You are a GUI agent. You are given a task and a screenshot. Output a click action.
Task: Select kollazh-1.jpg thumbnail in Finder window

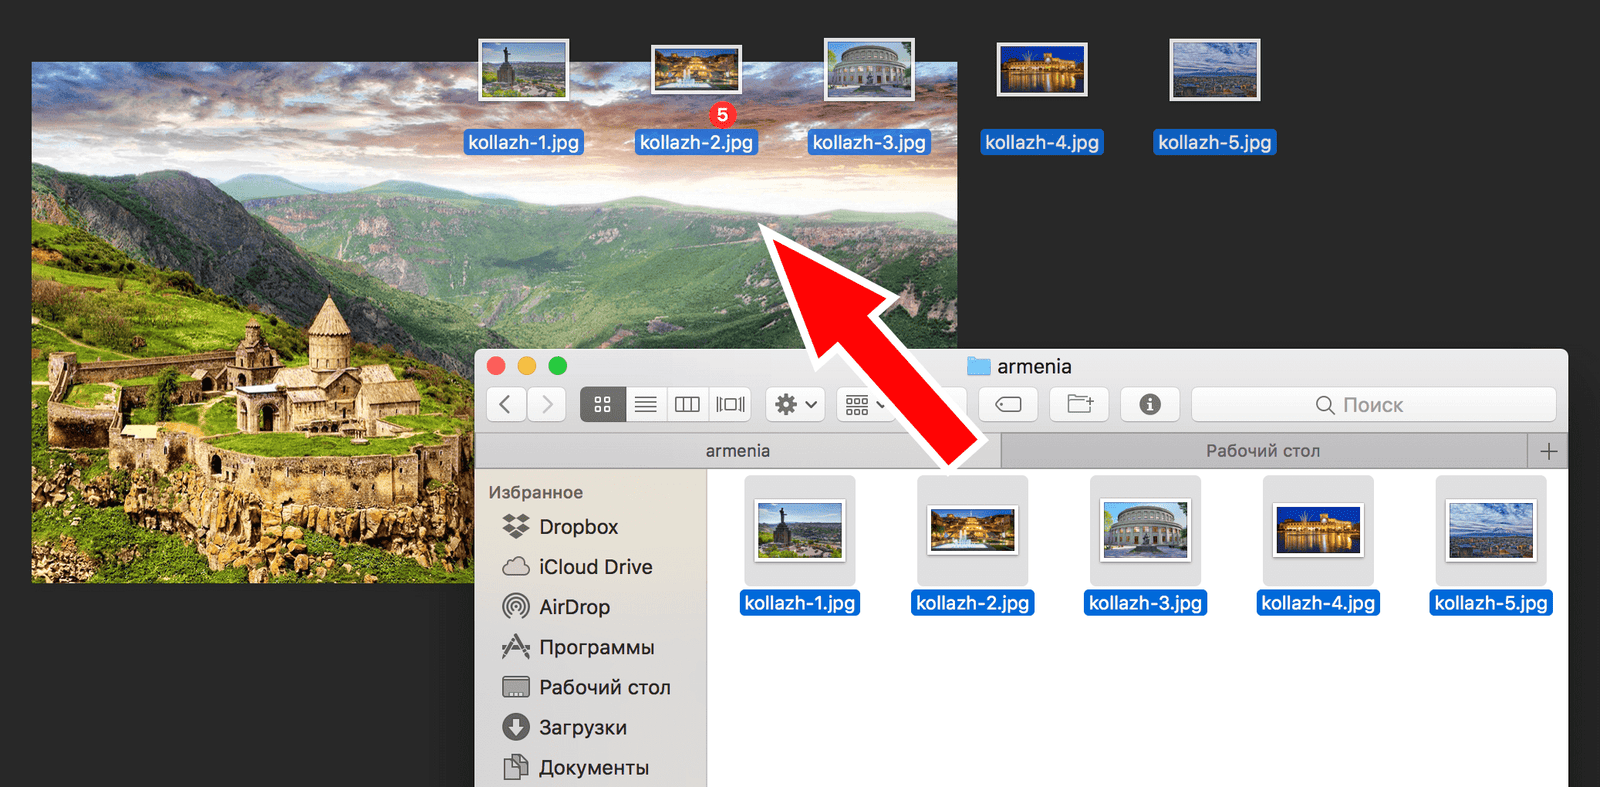(800, 530)
